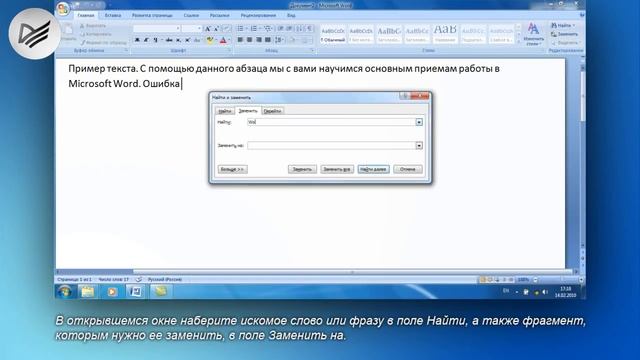Viewport: 640px width, 360px height.
Task: Align text right
Action: coord(259,40)
